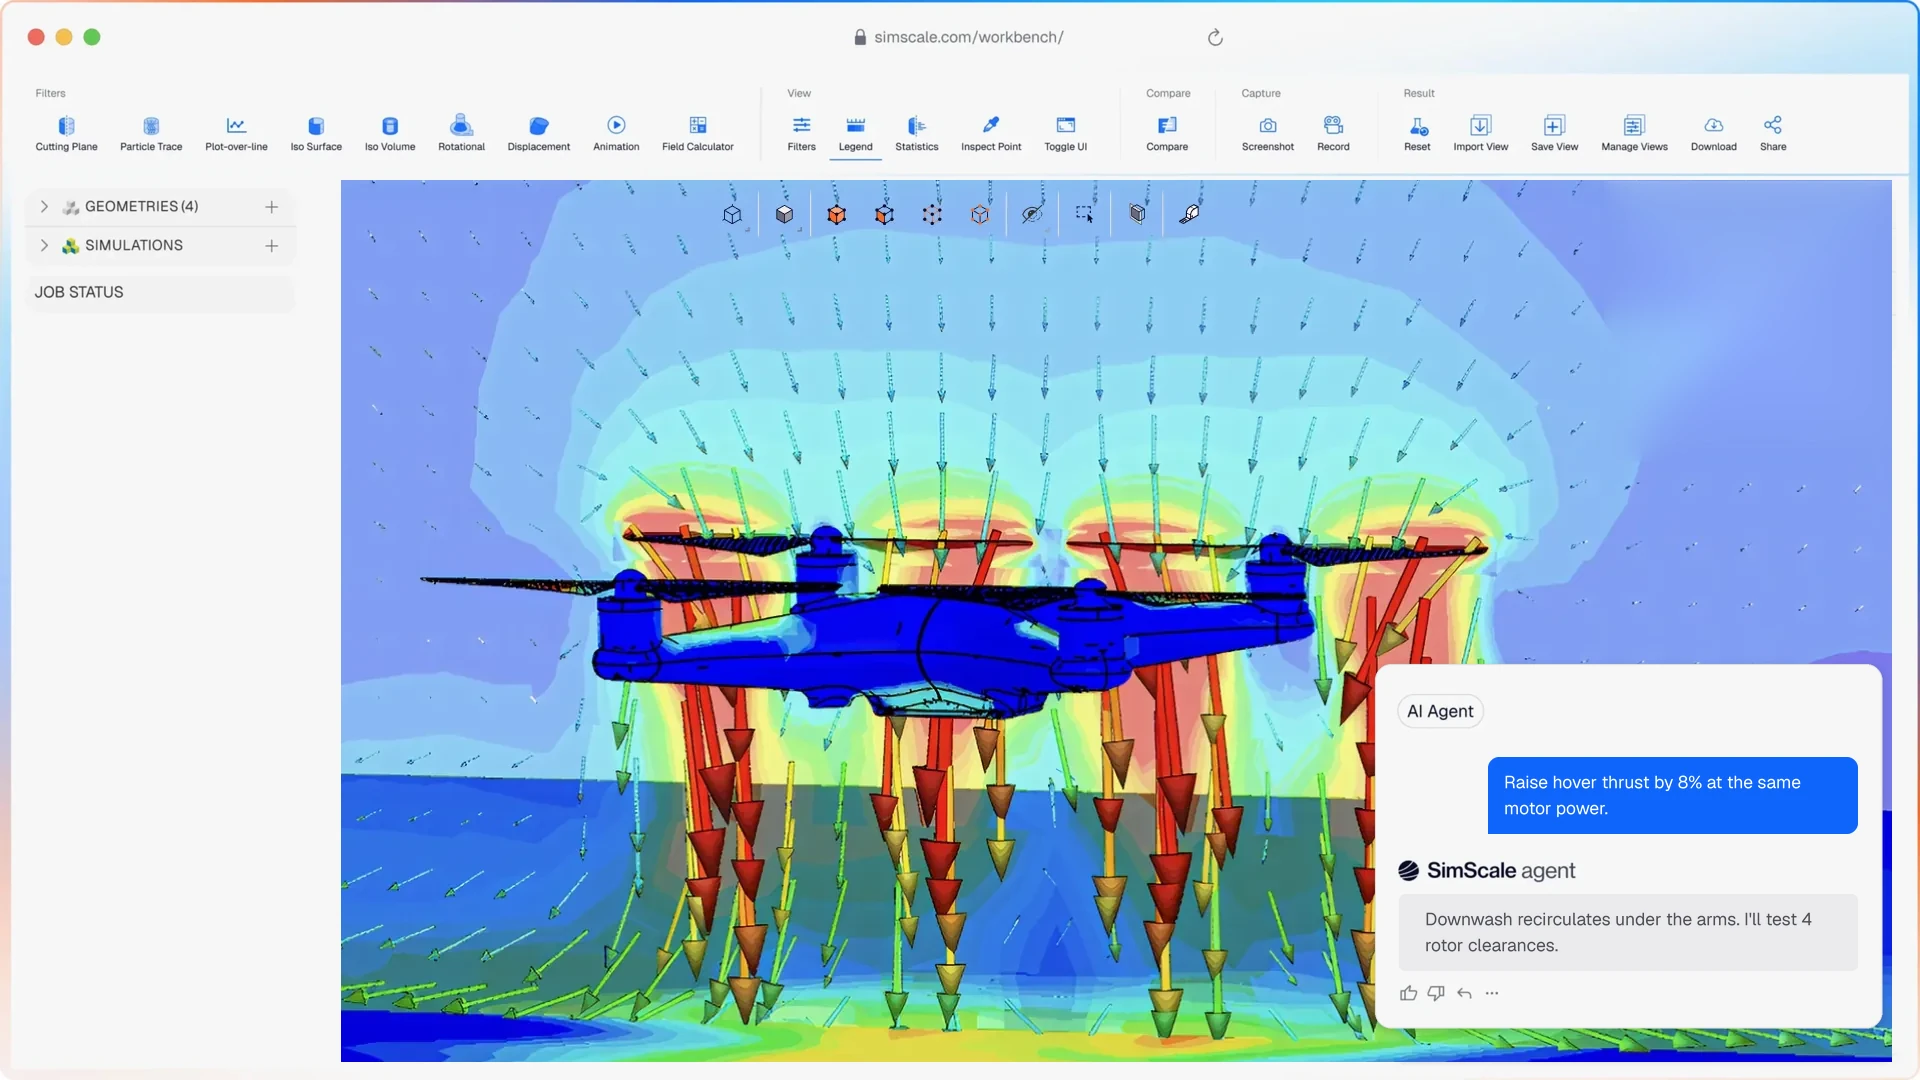Image resolution: width=1920 pixels, height=1080 pixels.
Task: Start the Animation tool
Action: pyautogui.click(x=616, y=133)
